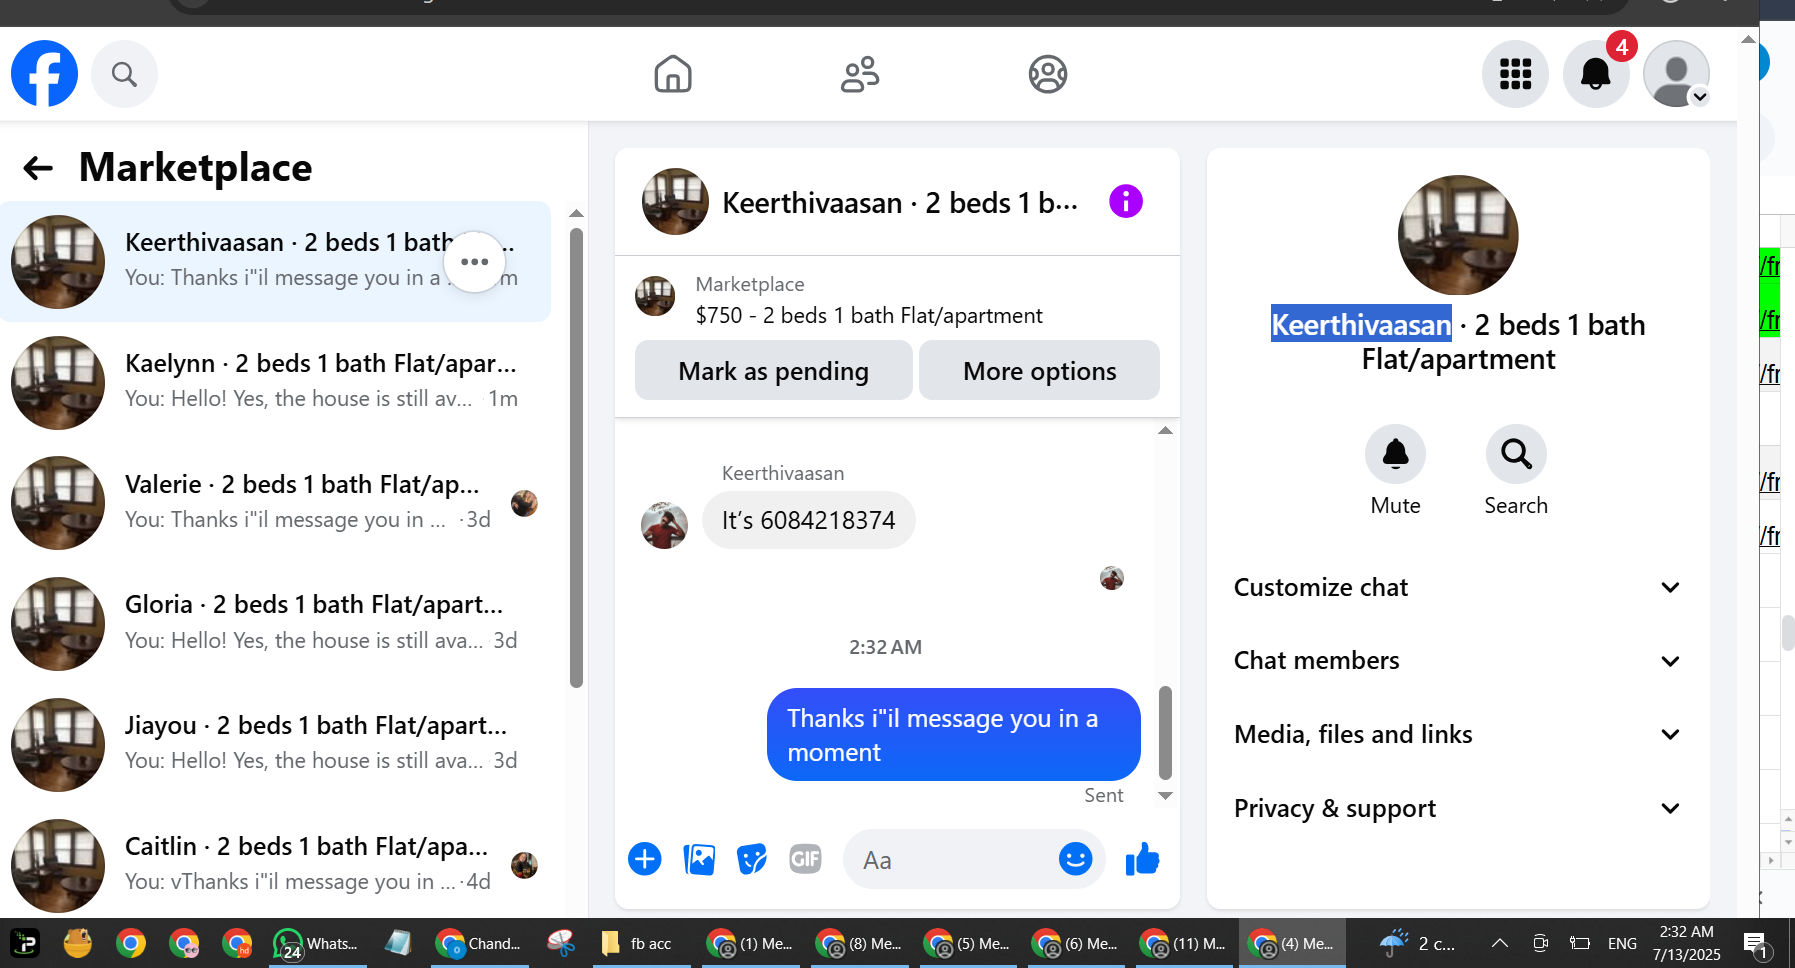Open Gloria 2 beds 1 bath conversation

click(x=276, y=624)
